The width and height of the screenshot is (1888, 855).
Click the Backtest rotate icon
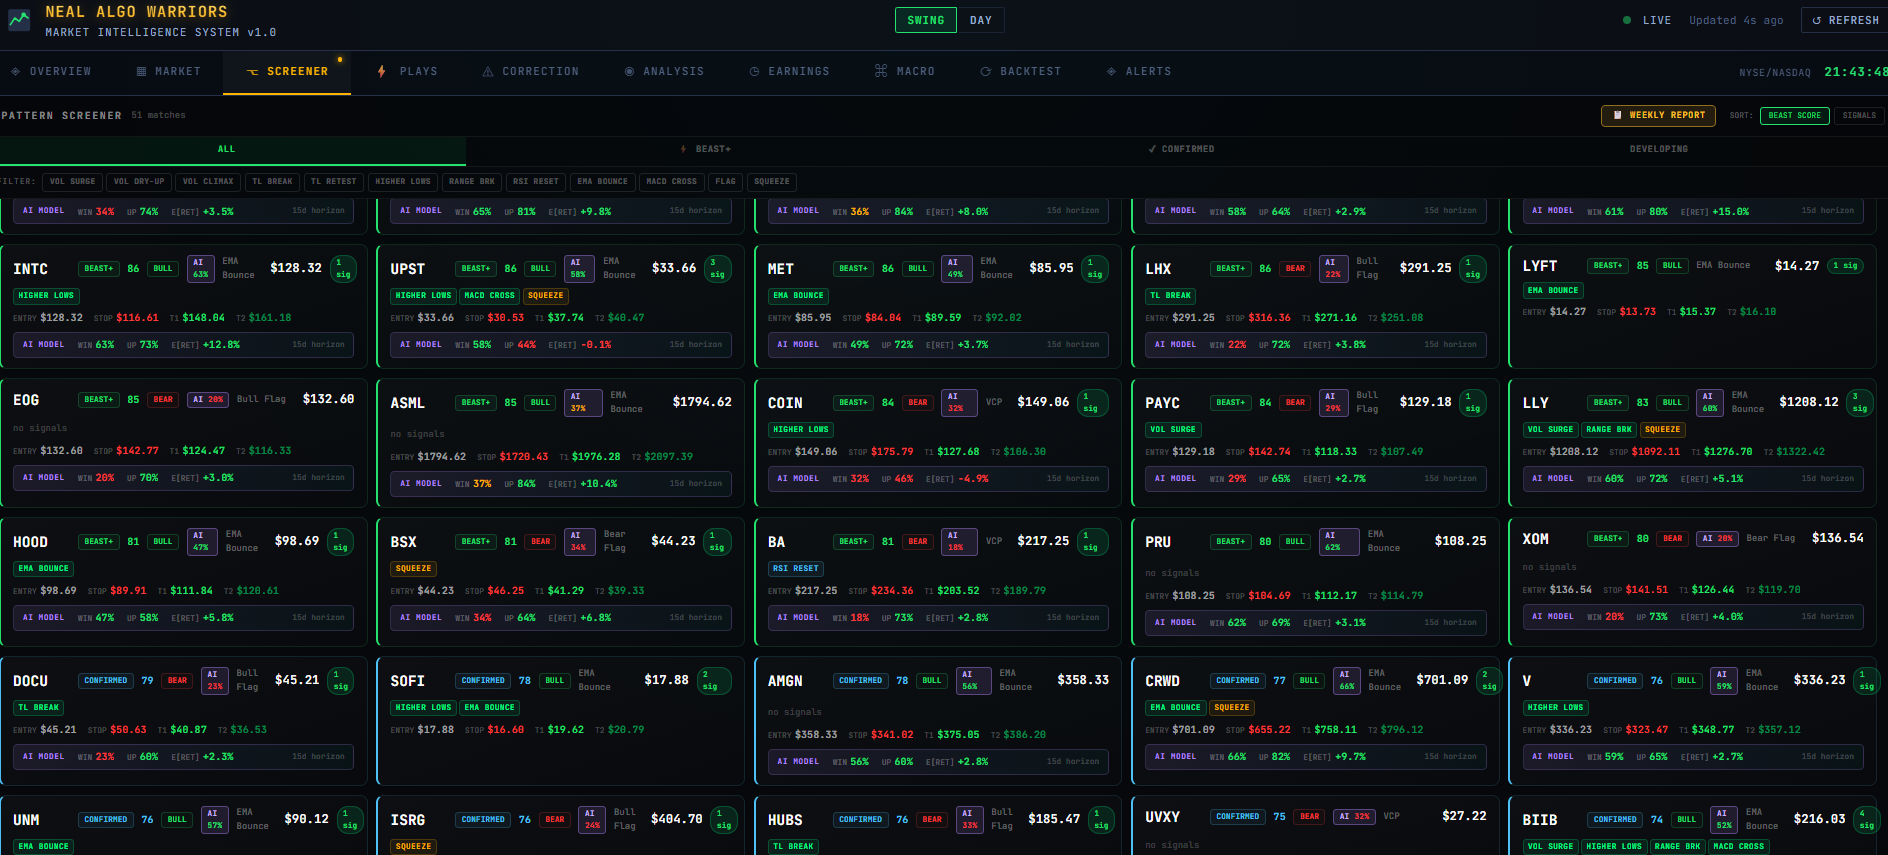(x=986, y=72)
